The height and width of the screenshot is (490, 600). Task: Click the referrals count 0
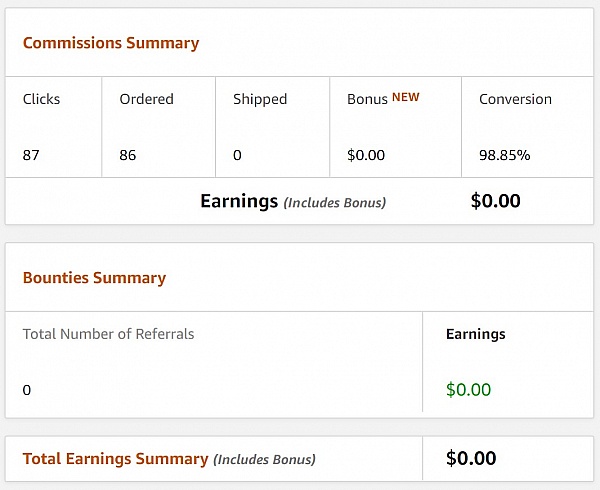click(x=27, y=390)
